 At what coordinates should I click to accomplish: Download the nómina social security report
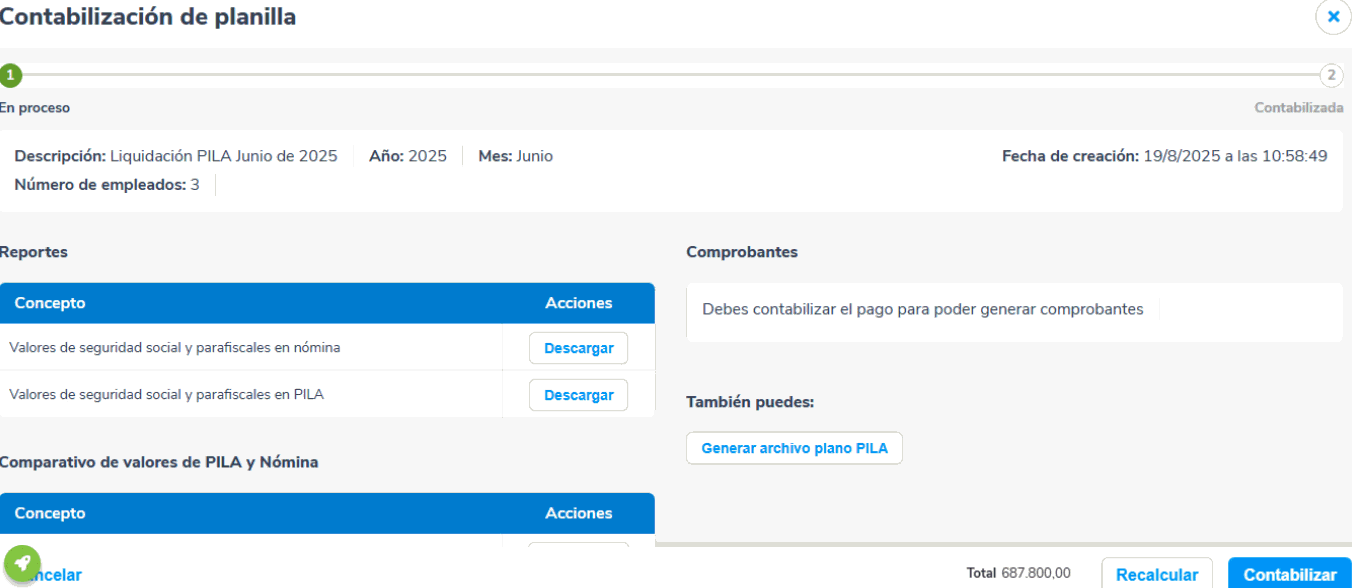coord(578,348)
